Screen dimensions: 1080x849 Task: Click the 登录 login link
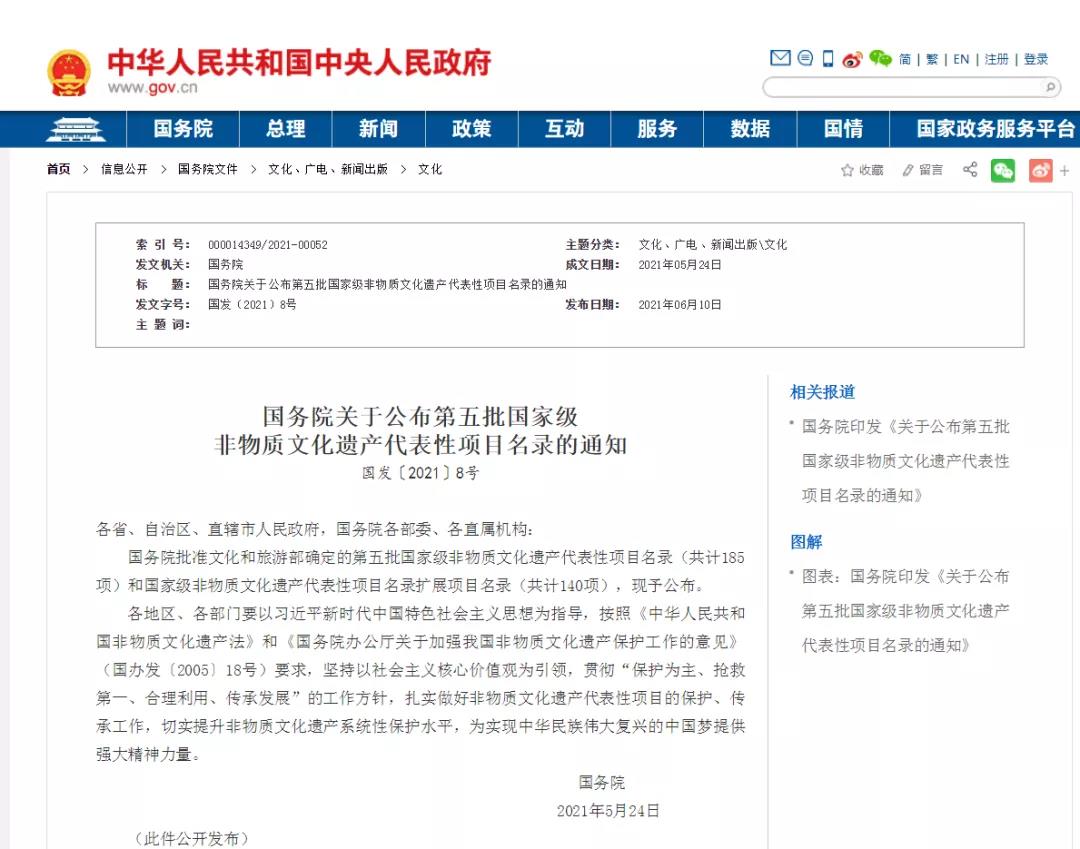pos(1036,59)
